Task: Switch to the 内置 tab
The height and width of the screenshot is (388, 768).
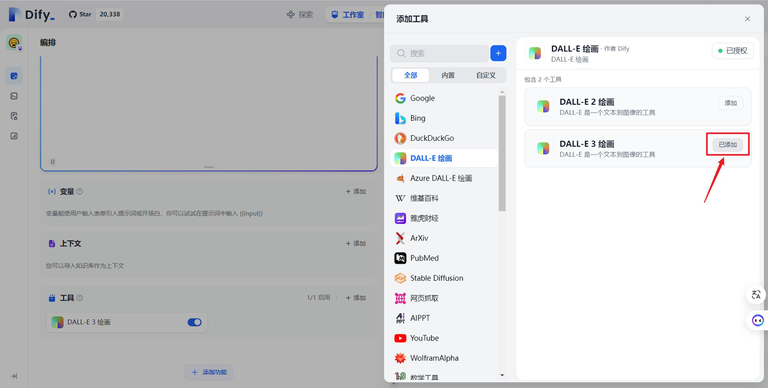Action: coord(448,75)
